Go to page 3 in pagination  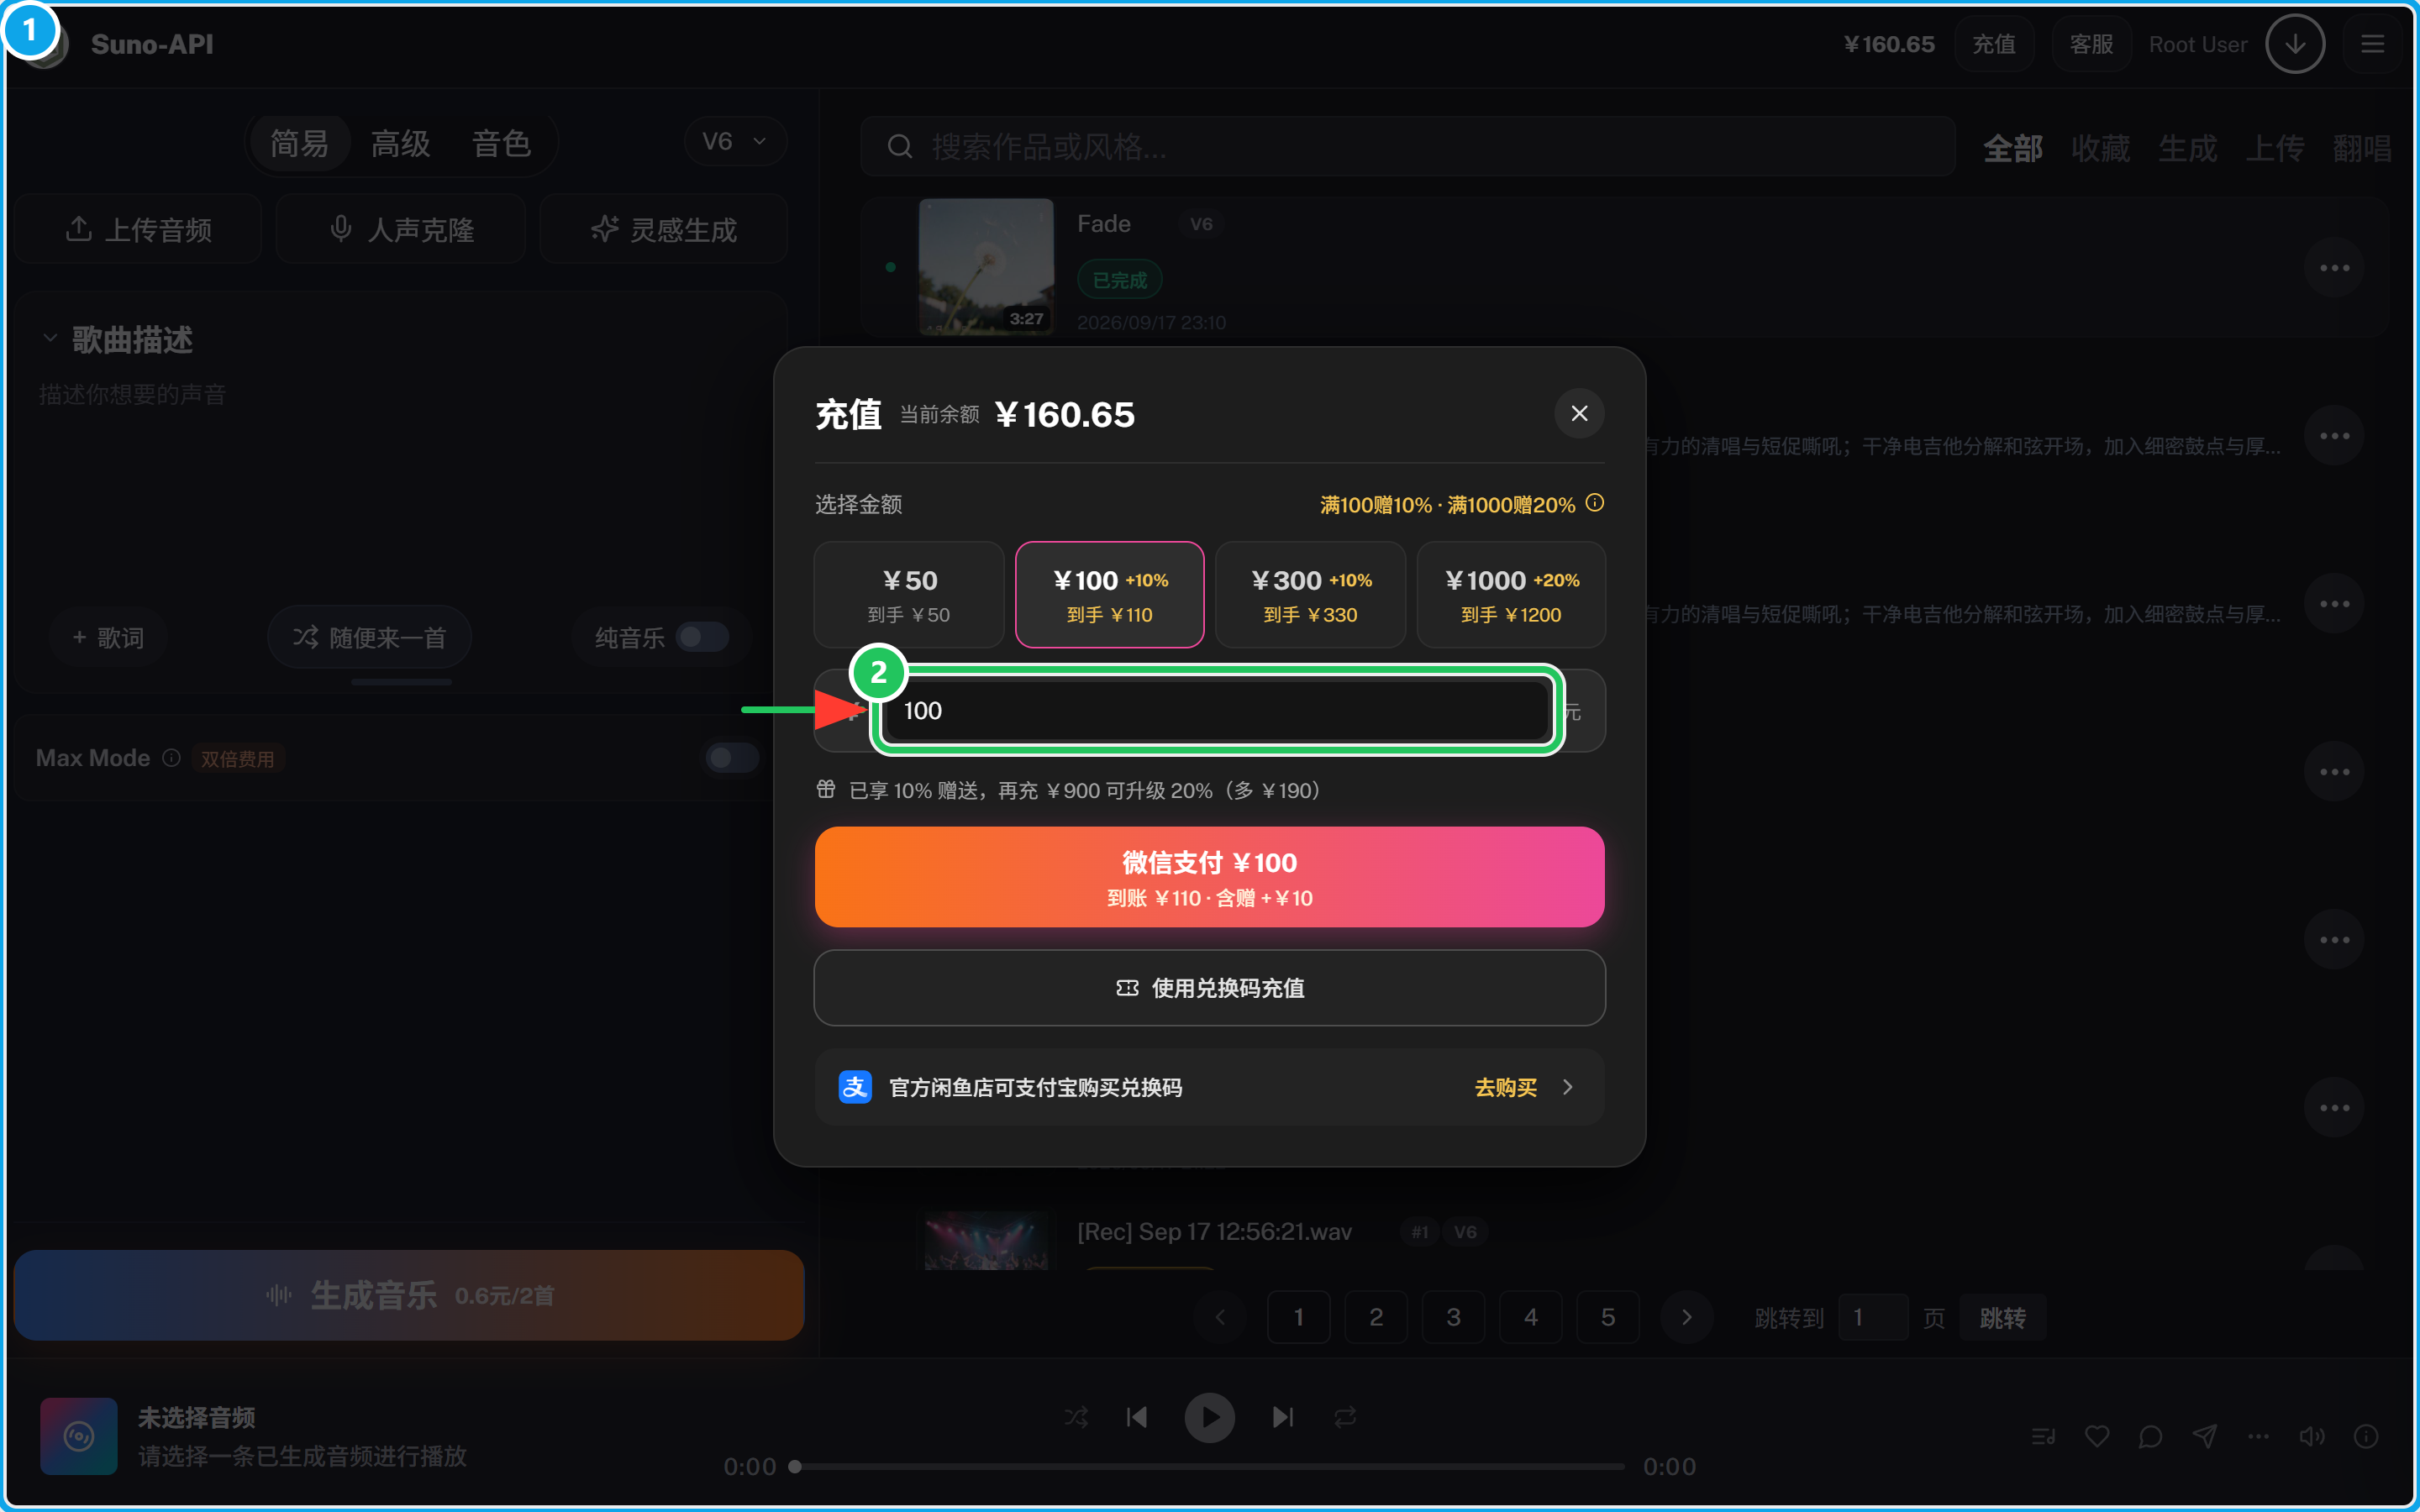click(1453, 1317)
